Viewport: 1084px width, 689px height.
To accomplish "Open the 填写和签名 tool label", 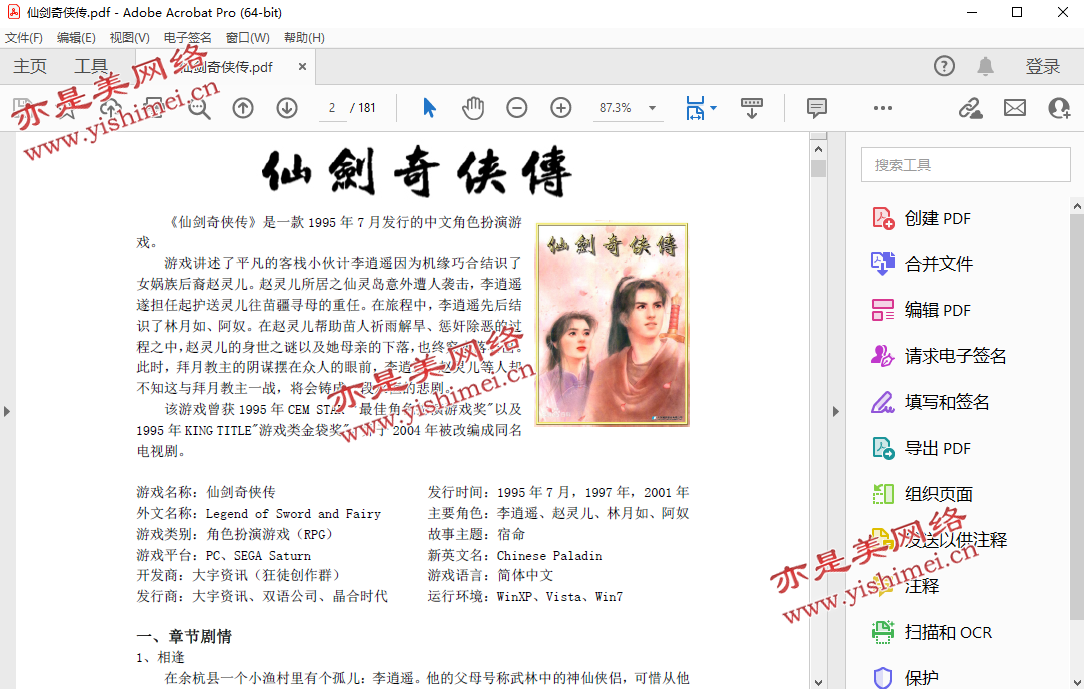I will (x=947, y=402).
